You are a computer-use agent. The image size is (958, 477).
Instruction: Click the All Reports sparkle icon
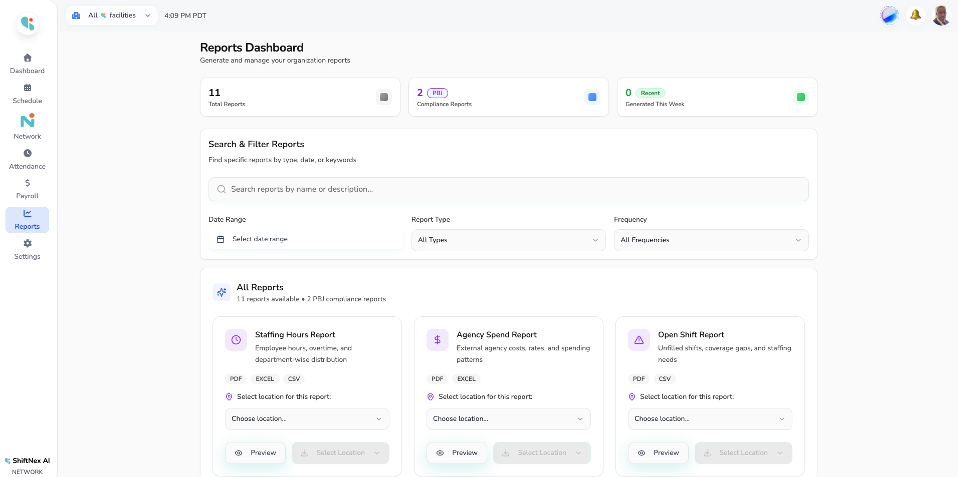click(x=221, y=292)
